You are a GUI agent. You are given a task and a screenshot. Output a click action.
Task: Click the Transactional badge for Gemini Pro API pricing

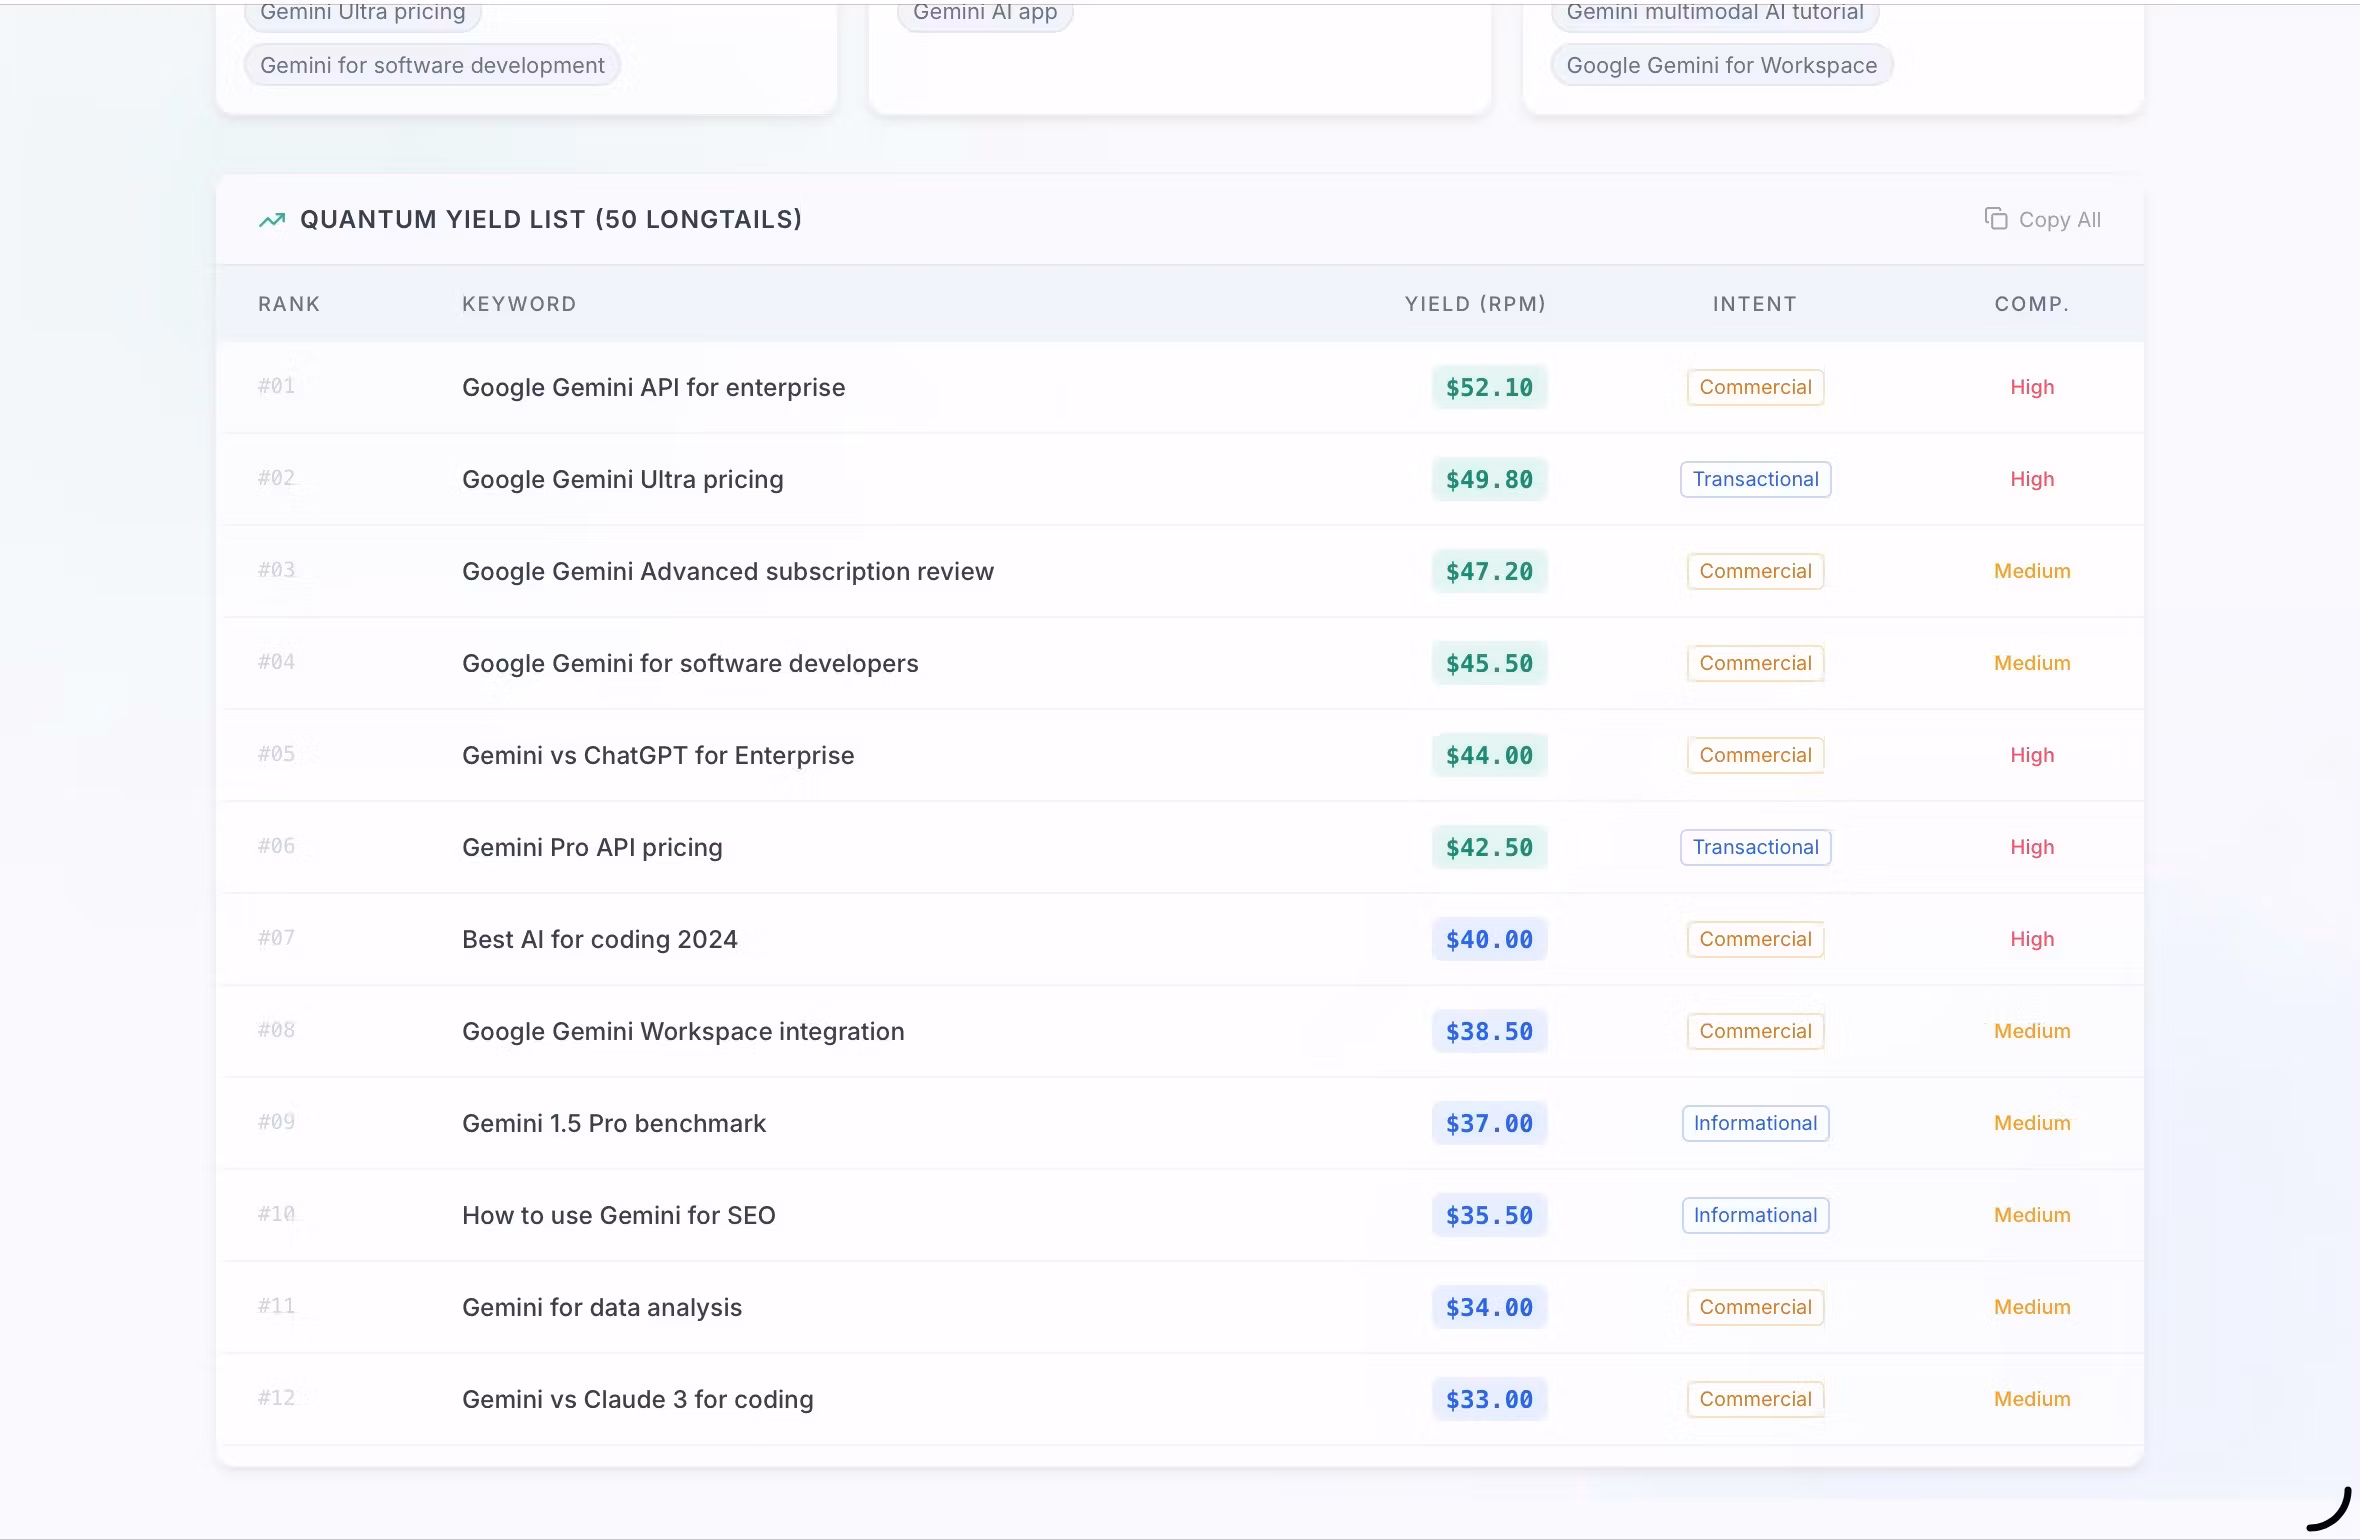[1754, 848]
